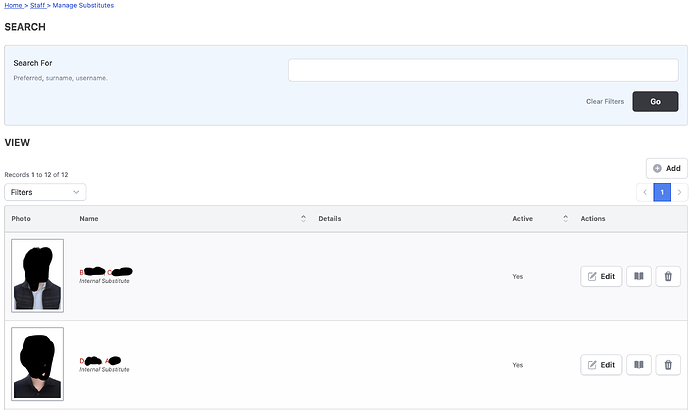
Task: Add a new substitute record
Action: click(666, 168)
